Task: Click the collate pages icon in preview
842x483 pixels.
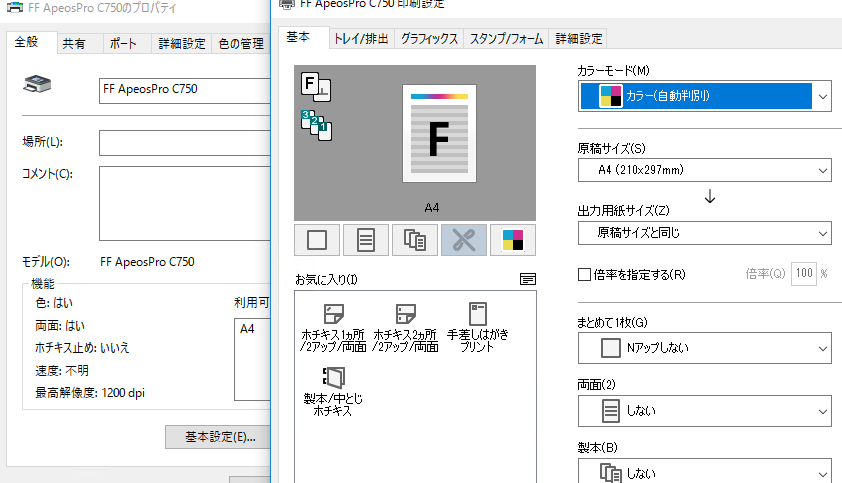Action: [316, 125]
